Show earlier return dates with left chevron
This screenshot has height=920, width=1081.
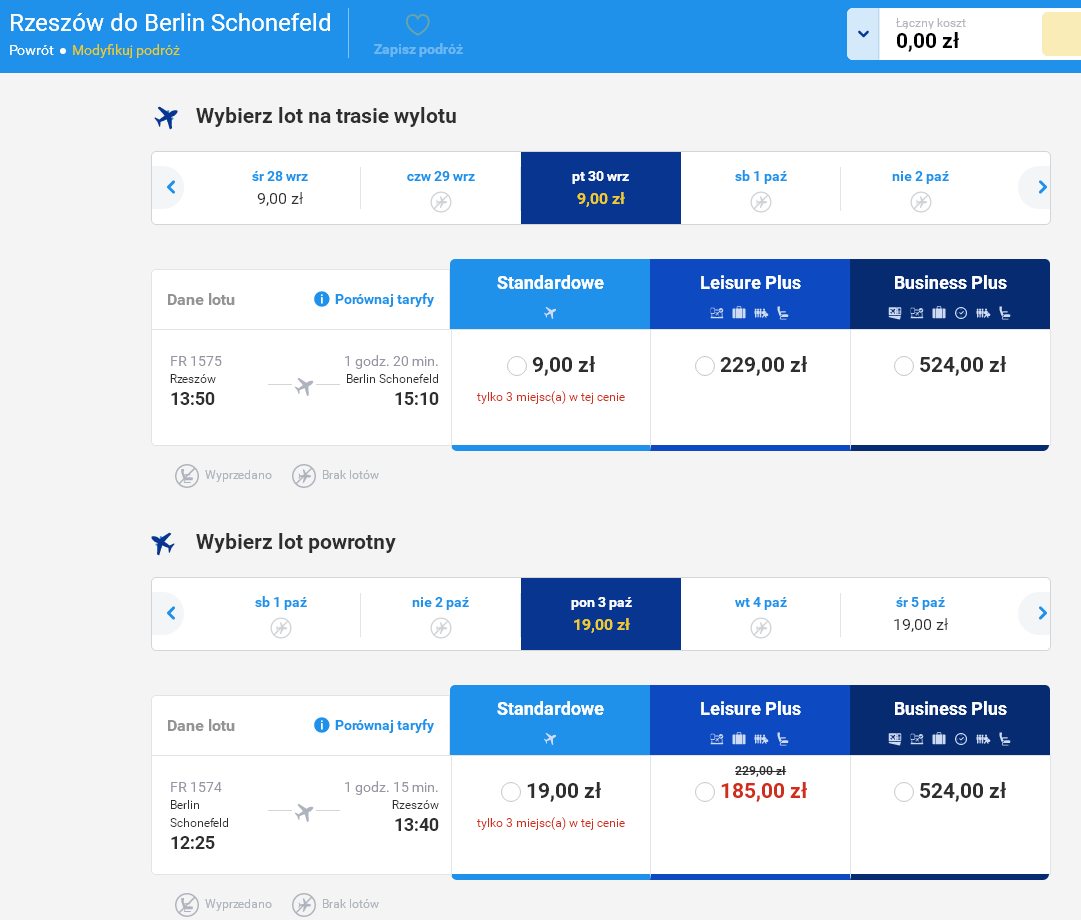171,613
